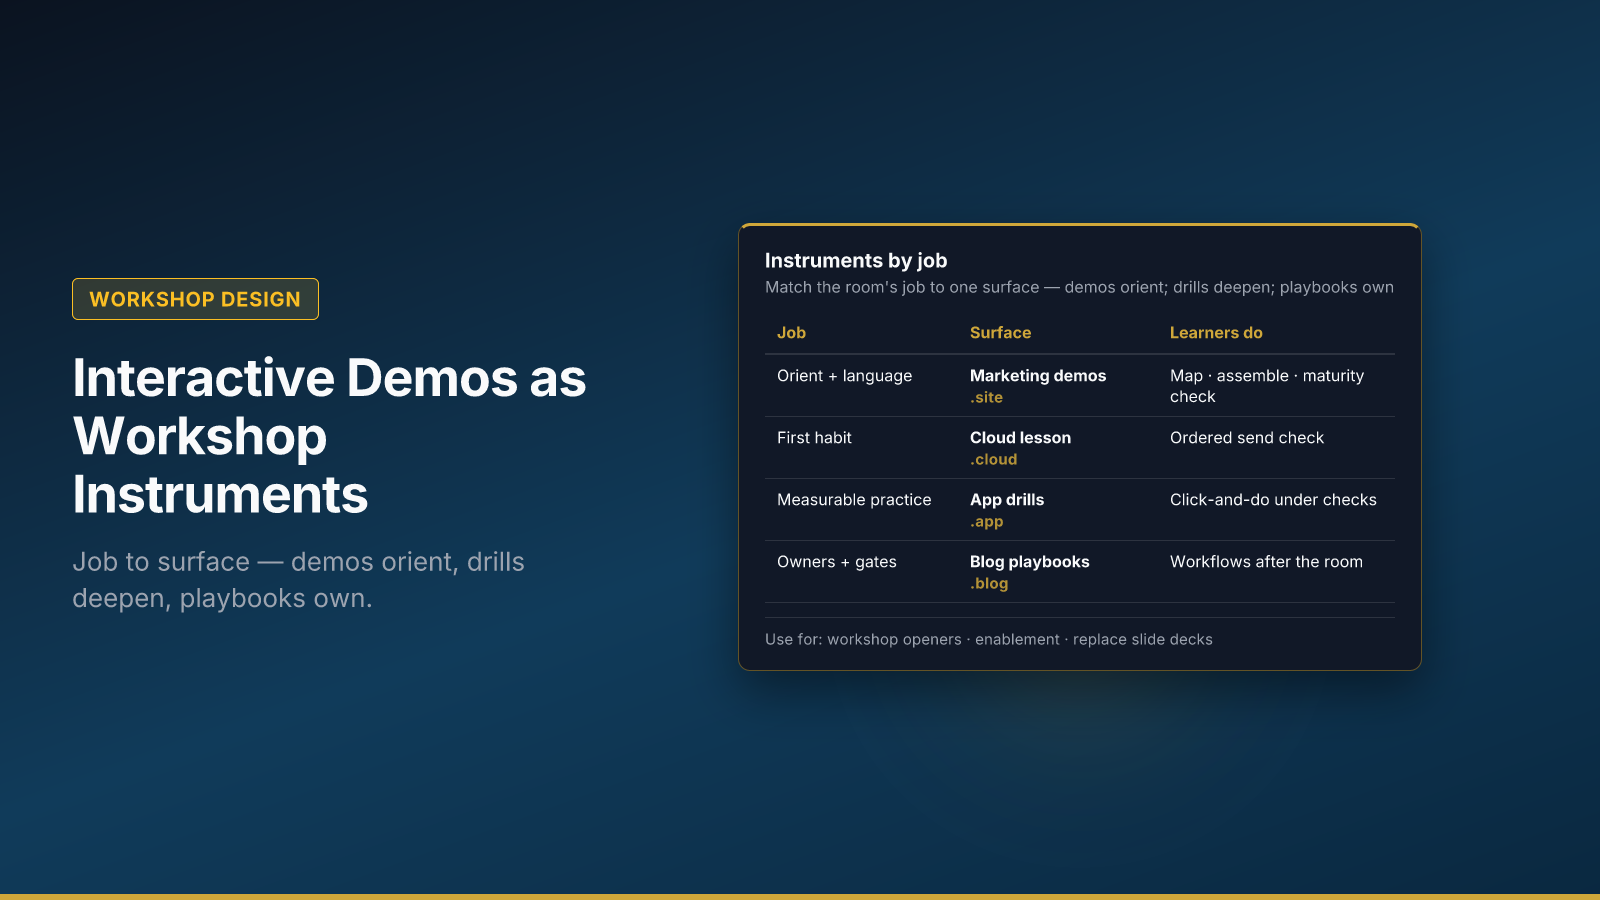Screen dimensions: 1600x900
Task: Click the 'Surface' column header
Action: [x=1000, y=333]
